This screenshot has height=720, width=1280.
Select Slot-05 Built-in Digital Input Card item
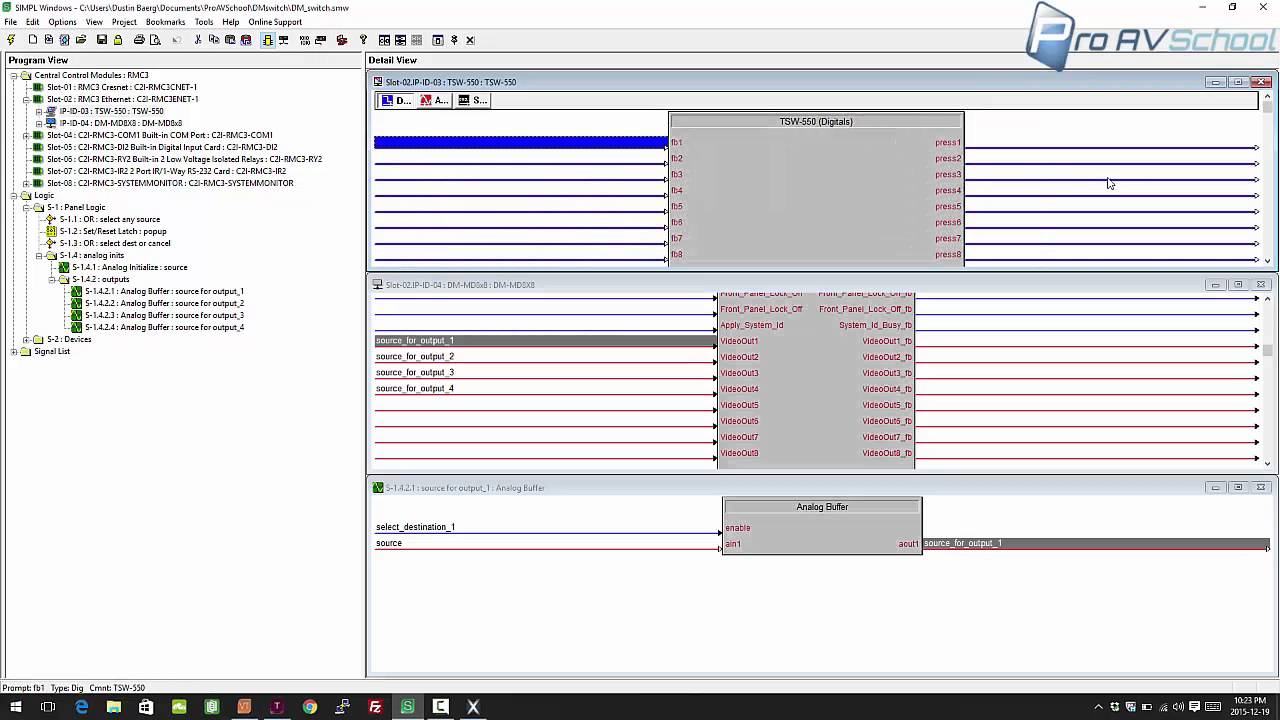162,147
